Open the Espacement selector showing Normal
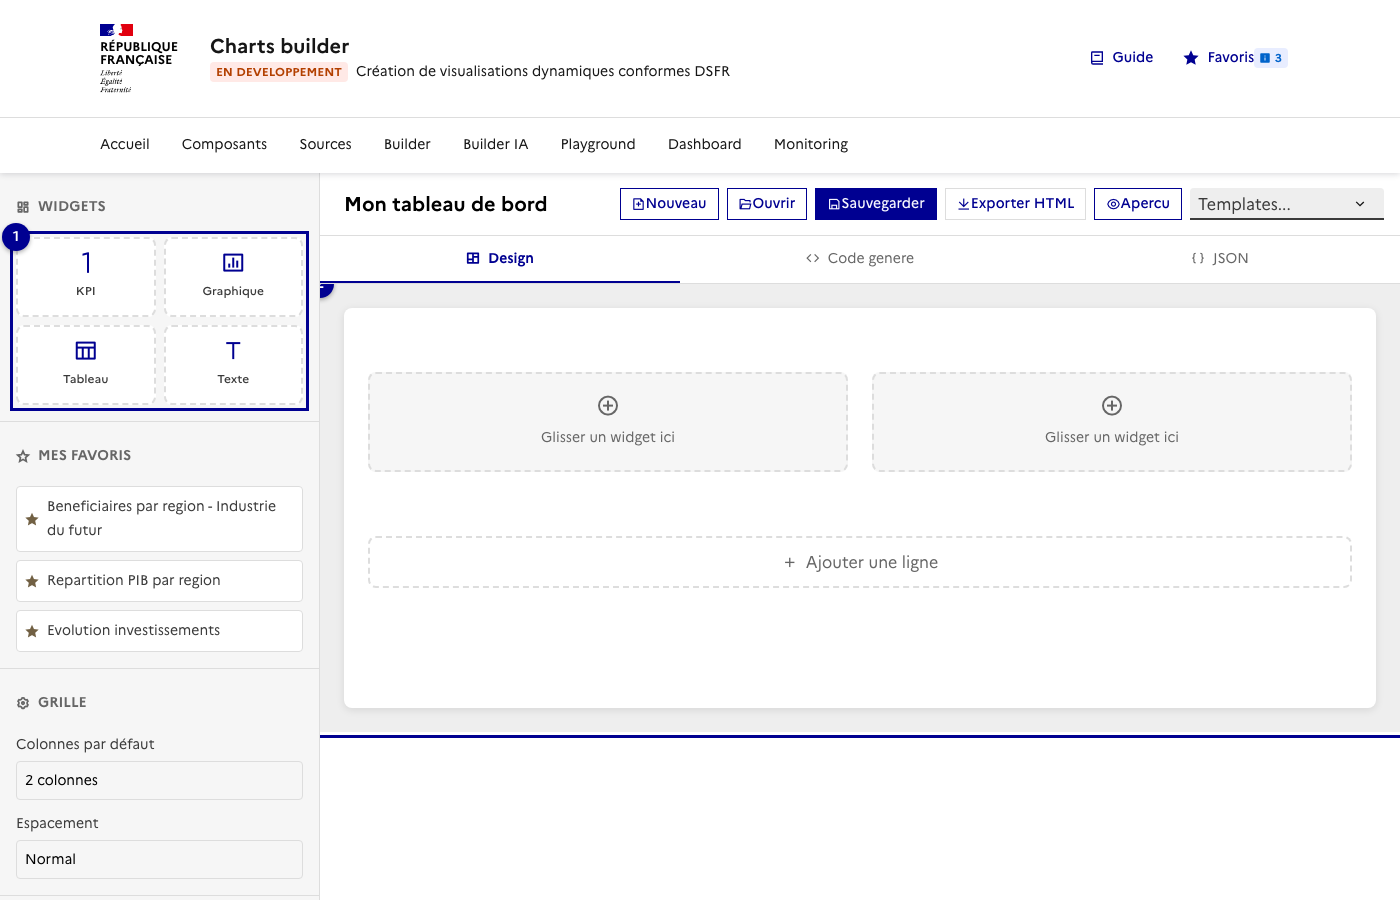Screen dimensions: 1400x900 pyautogui.click(x=159, y=859)
